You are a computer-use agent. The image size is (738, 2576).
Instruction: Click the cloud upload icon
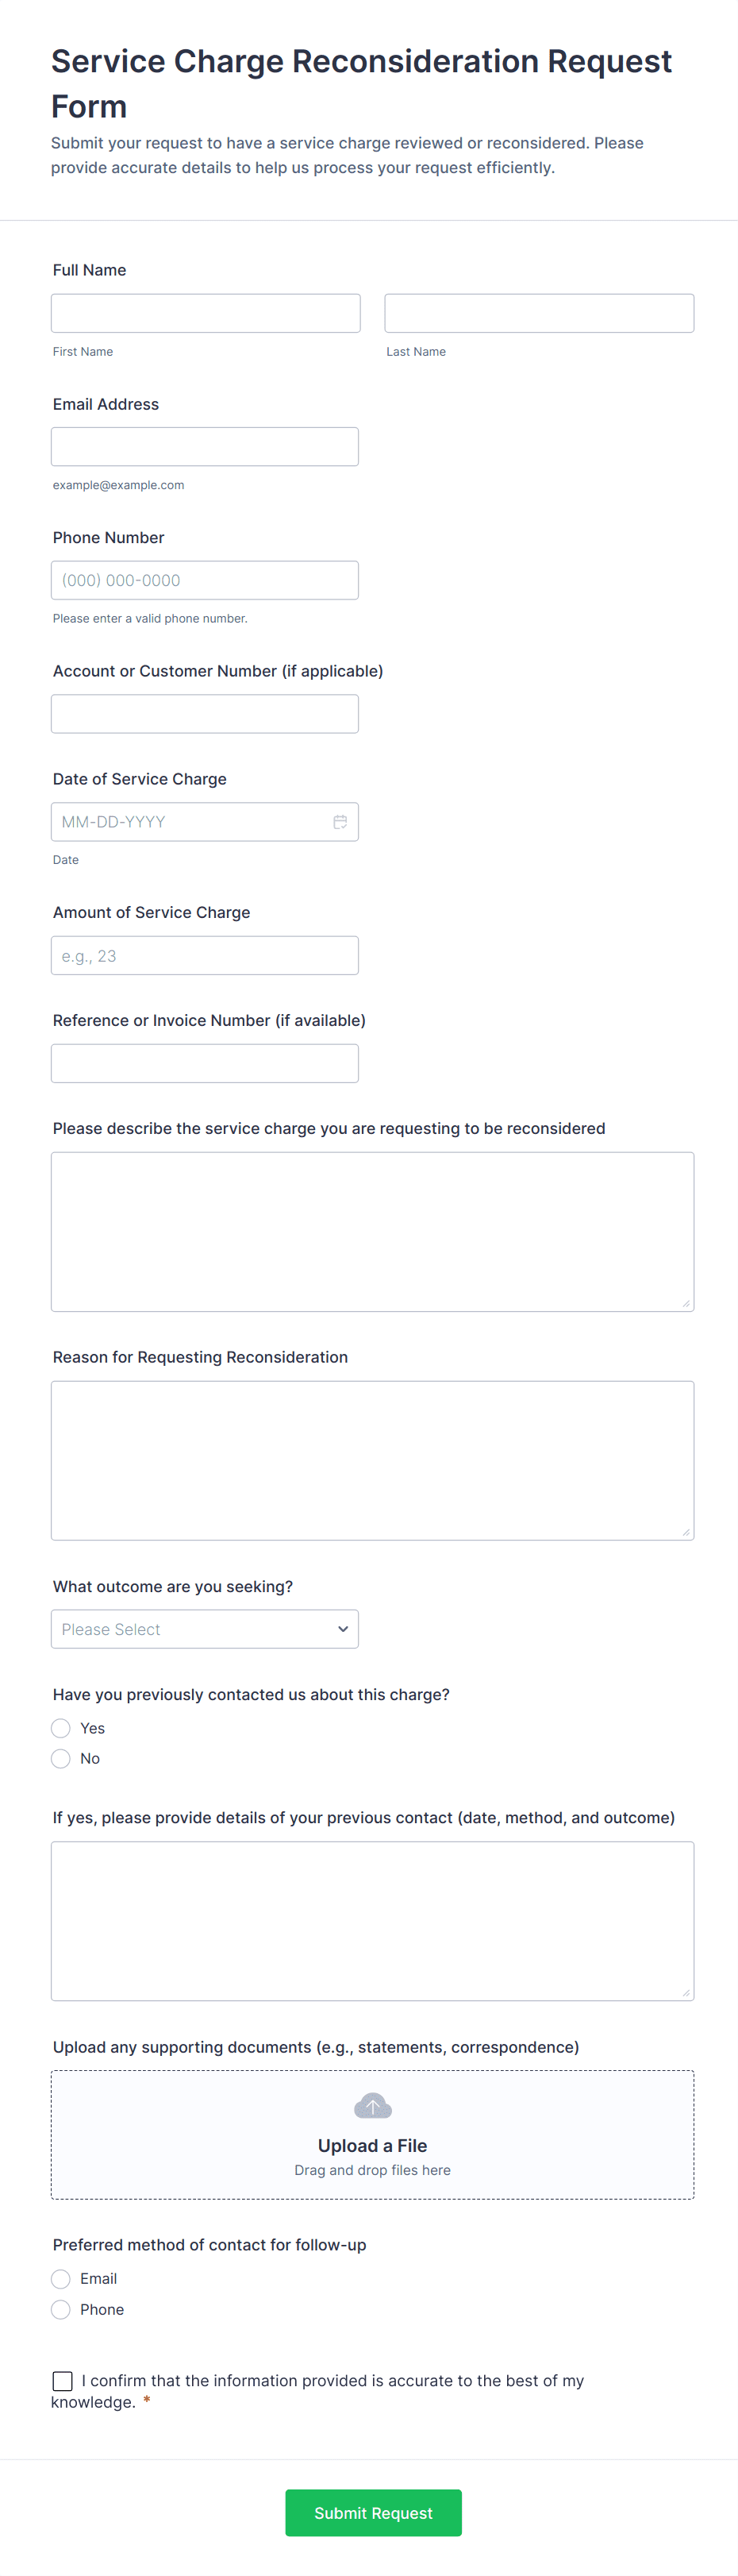[x=372, y=2107]
